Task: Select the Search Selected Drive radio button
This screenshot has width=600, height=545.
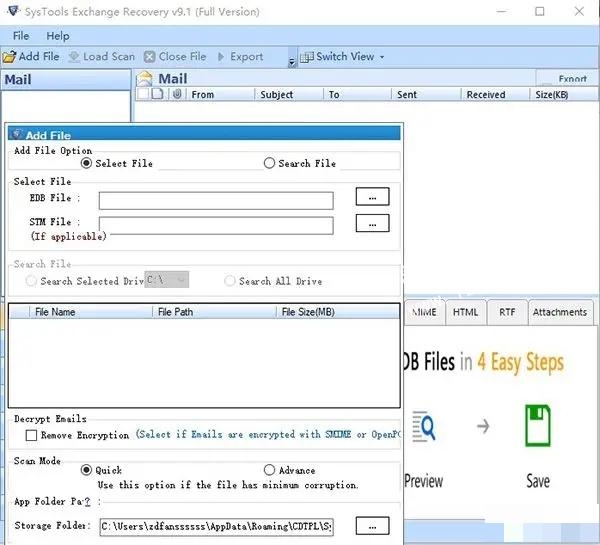Action: tap(31, 281)
